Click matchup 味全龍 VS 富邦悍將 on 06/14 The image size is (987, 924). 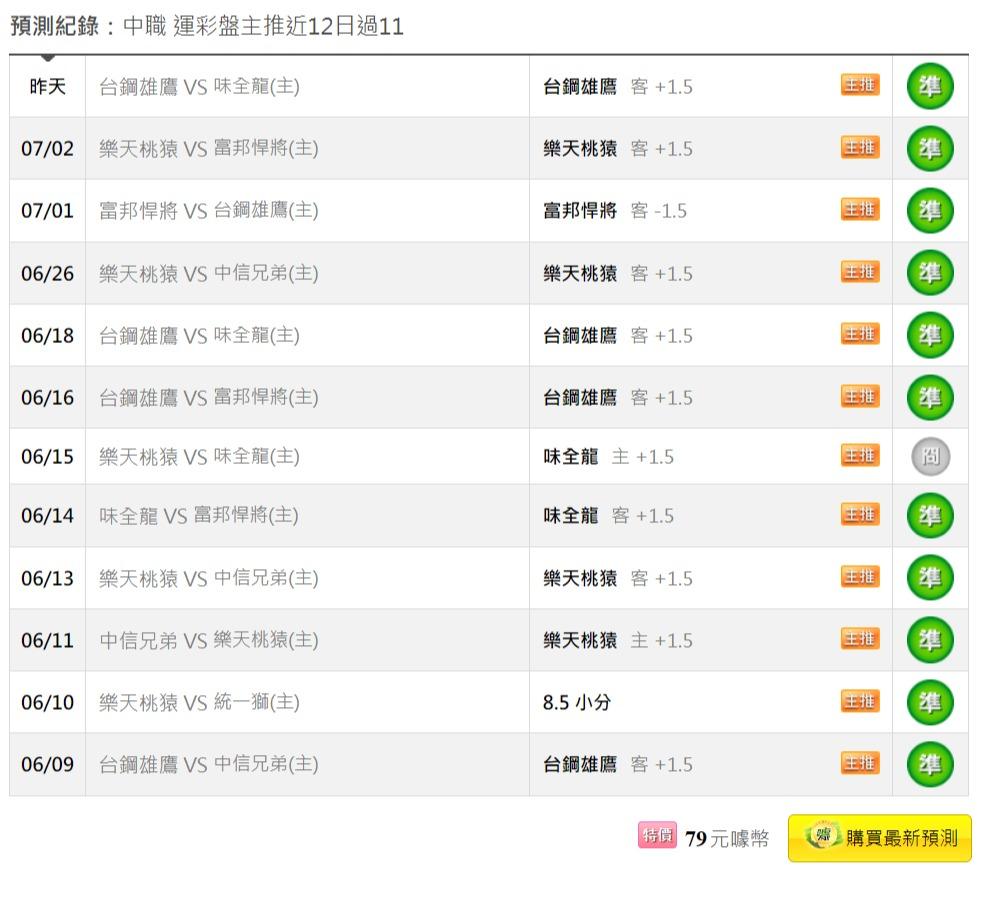199,516
